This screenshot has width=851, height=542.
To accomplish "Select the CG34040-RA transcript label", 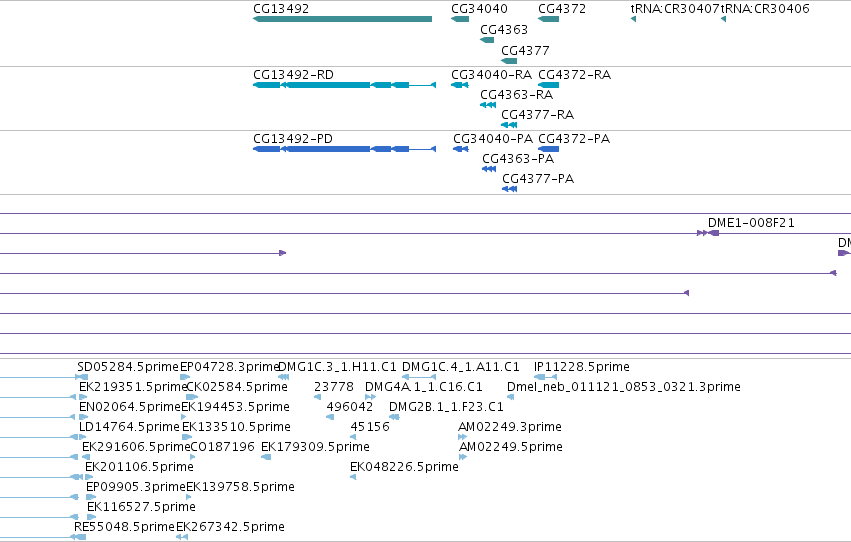I will 491,75.
